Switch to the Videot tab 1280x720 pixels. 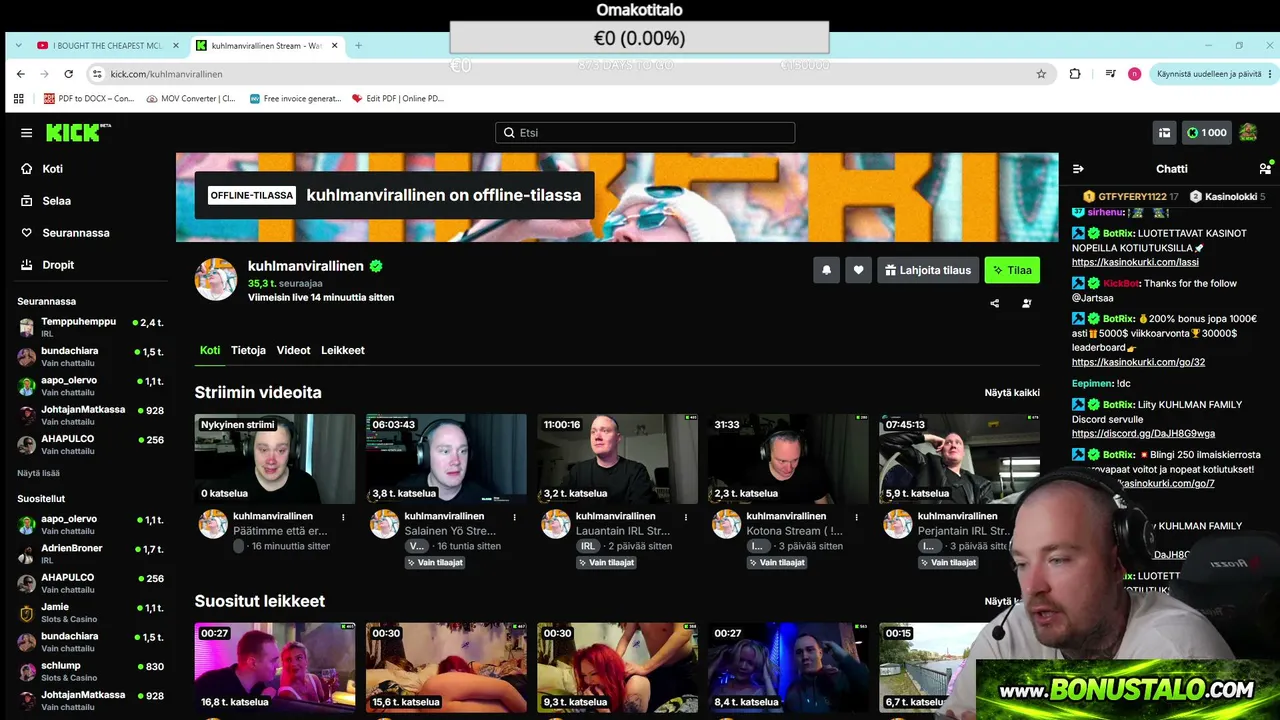tap(293, 350)
